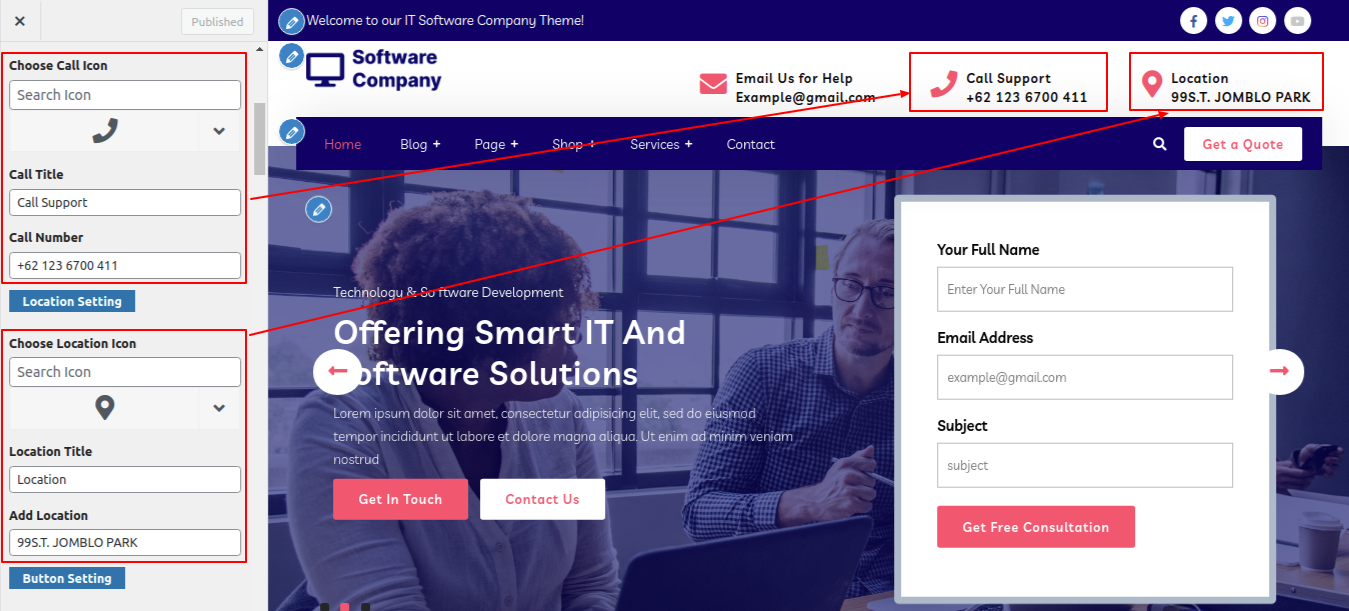1349x611 pixels.
Task: Open the Facebook social icon
Action: (1193, 20)
